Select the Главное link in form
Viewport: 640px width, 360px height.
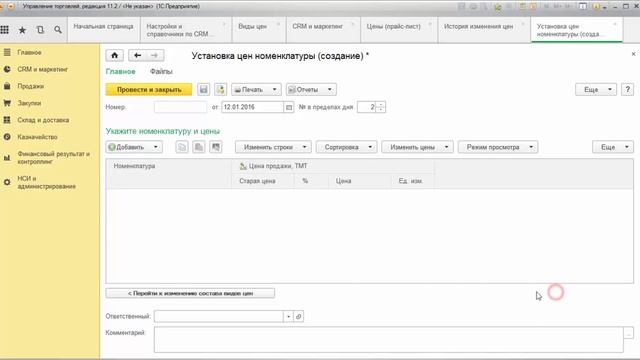point(120,71)
